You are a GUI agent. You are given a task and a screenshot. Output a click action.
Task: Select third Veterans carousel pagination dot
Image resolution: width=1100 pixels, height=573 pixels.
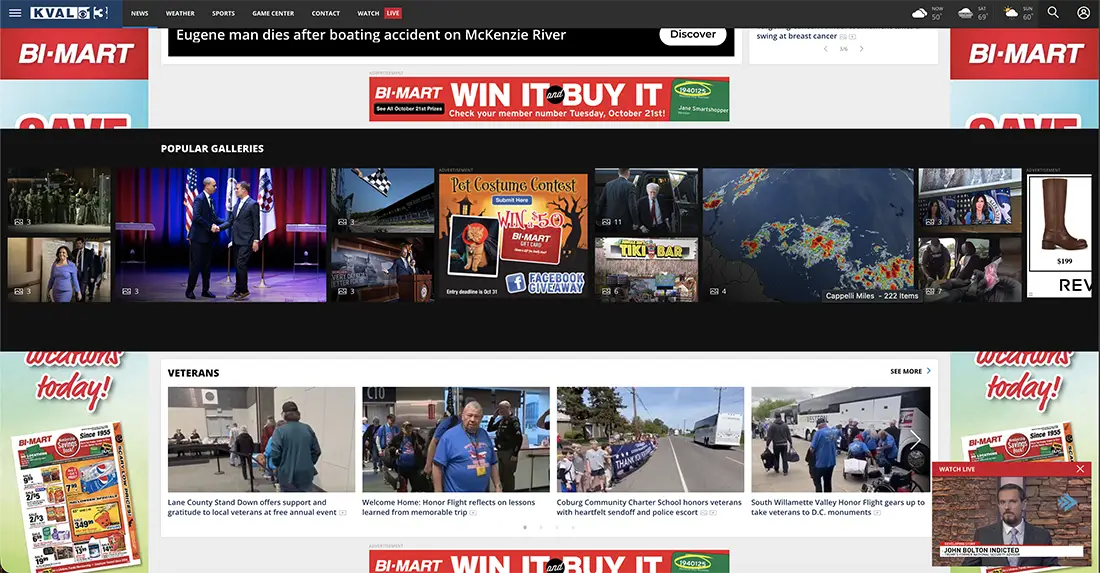[557, 527]
